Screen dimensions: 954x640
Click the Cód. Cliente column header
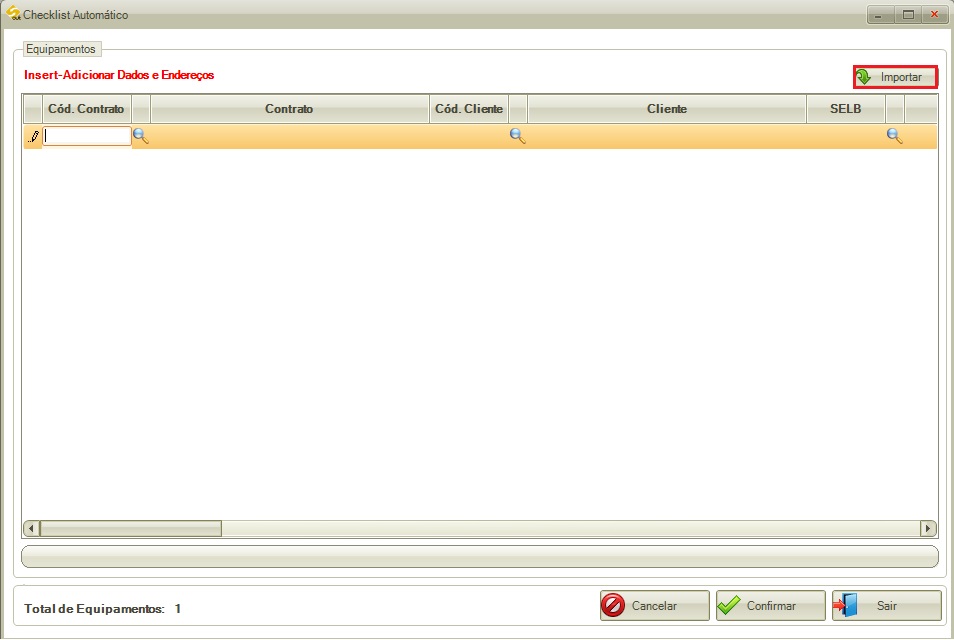469,109
